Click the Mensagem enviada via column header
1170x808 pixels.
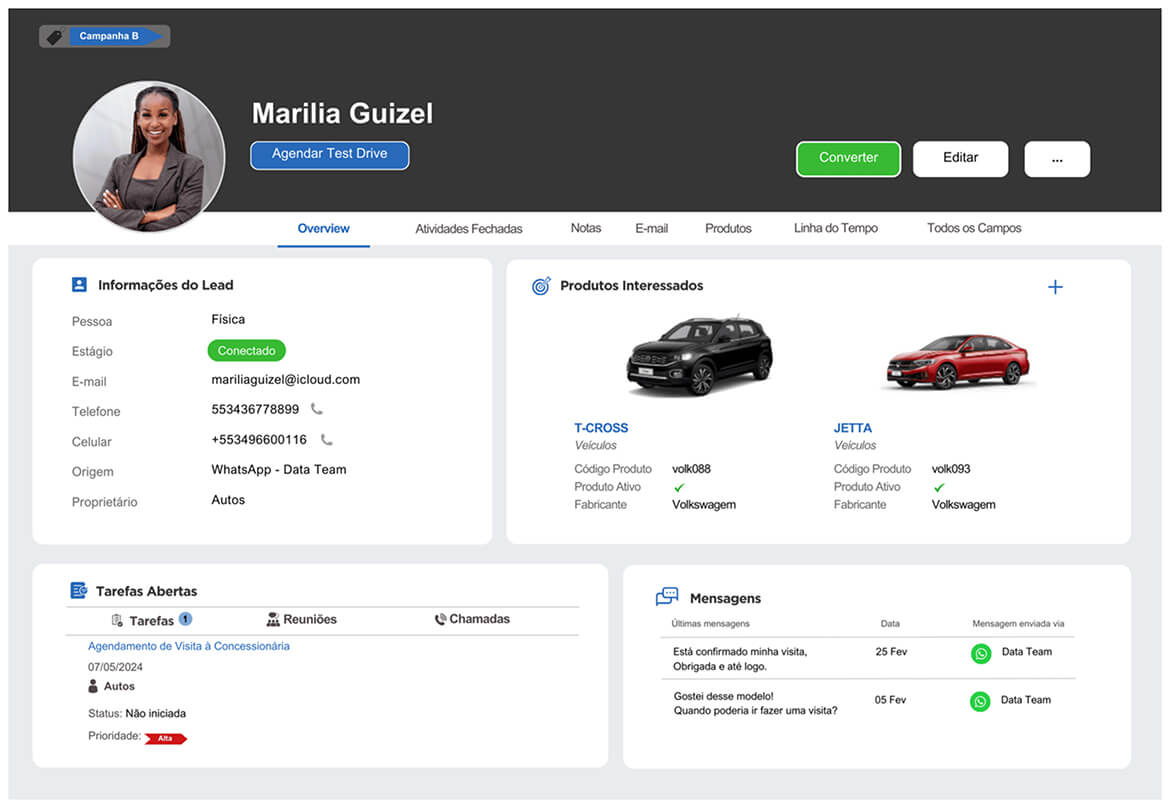click(x=1018, y=624)
